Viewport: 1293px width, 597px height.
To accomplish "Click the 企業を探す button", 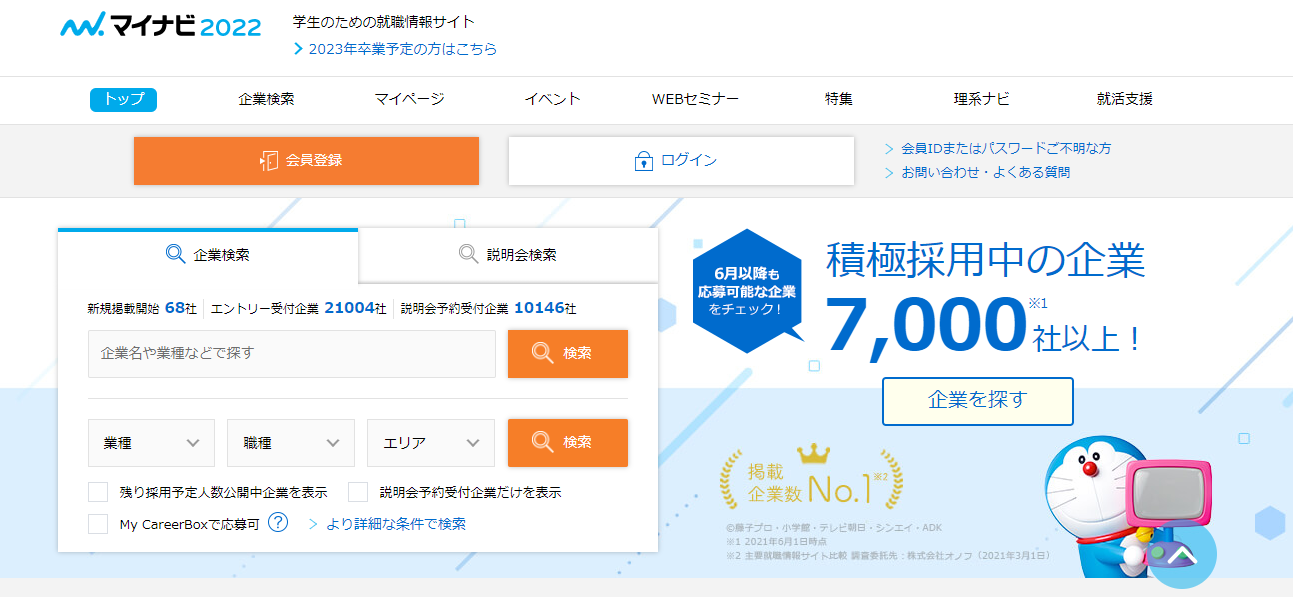I will (x=978, y=401).
